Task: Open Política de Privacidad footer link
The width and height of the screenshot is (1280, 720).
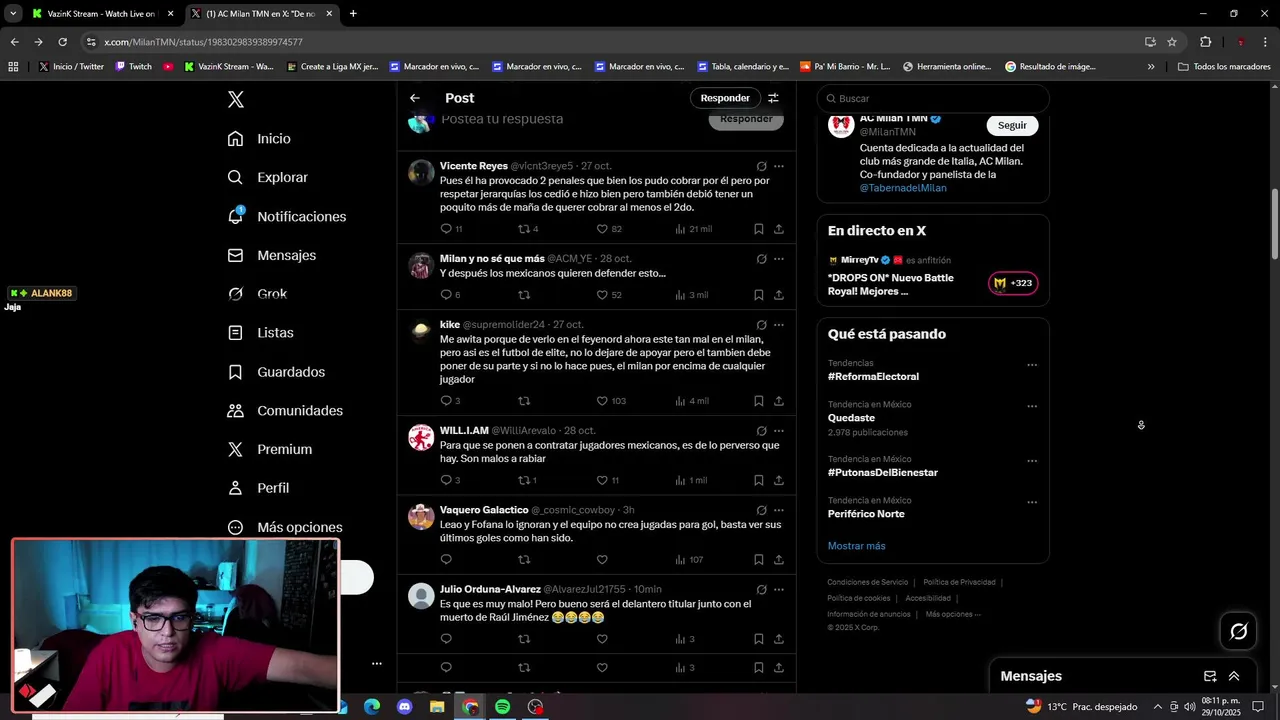Action: [x=959, y=582]
